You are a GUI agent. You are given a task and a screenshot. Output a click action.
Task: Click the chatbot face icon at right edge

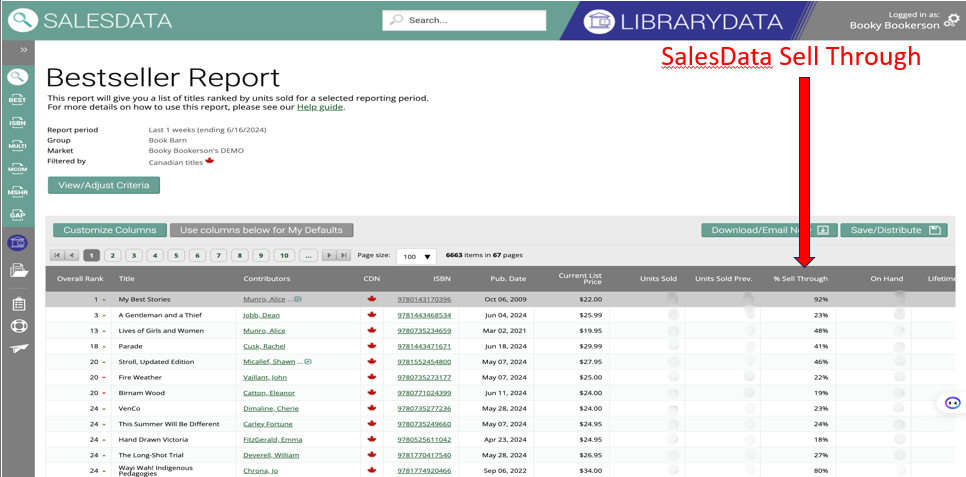click(952, 403)
